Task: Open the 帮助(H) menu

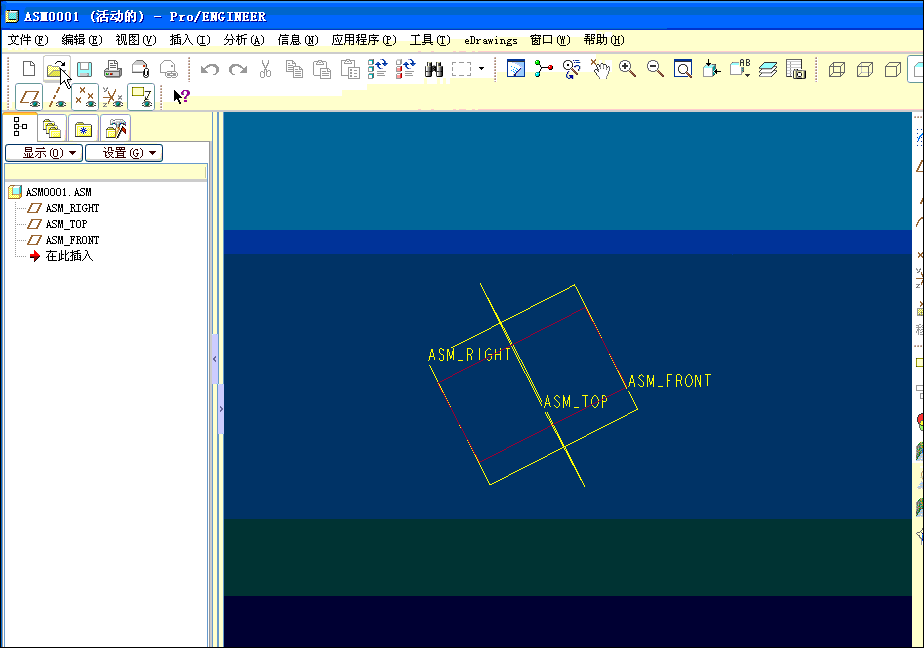Action: click(x=604, y=40)
